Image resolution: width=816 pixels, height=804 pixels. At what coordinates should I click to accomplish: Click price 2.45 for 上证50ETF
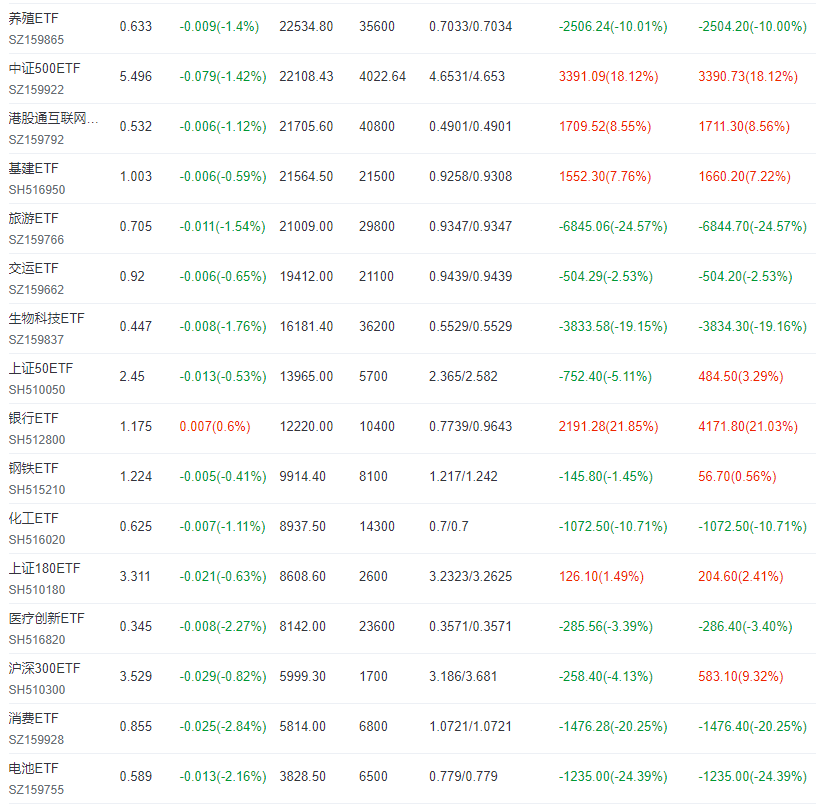132,376
